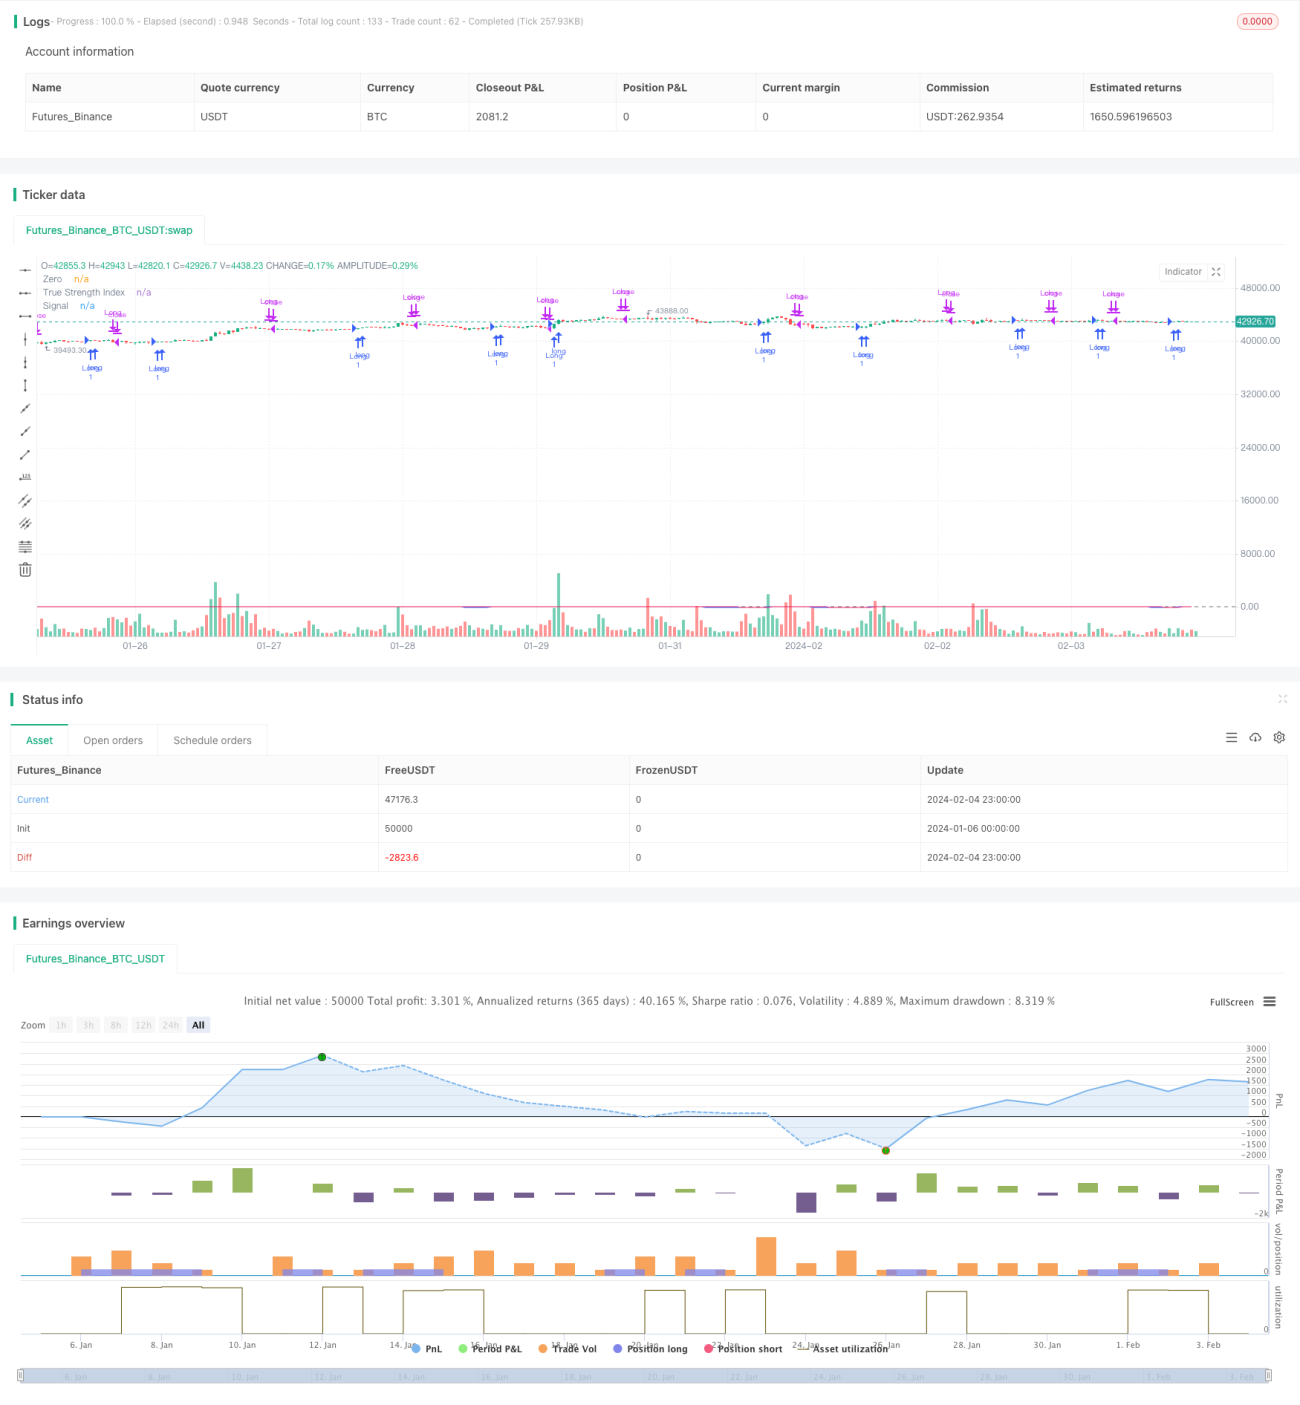Click the earnings range navigator bar
Screen dimensions: 1300x1405
[645, 1376]
